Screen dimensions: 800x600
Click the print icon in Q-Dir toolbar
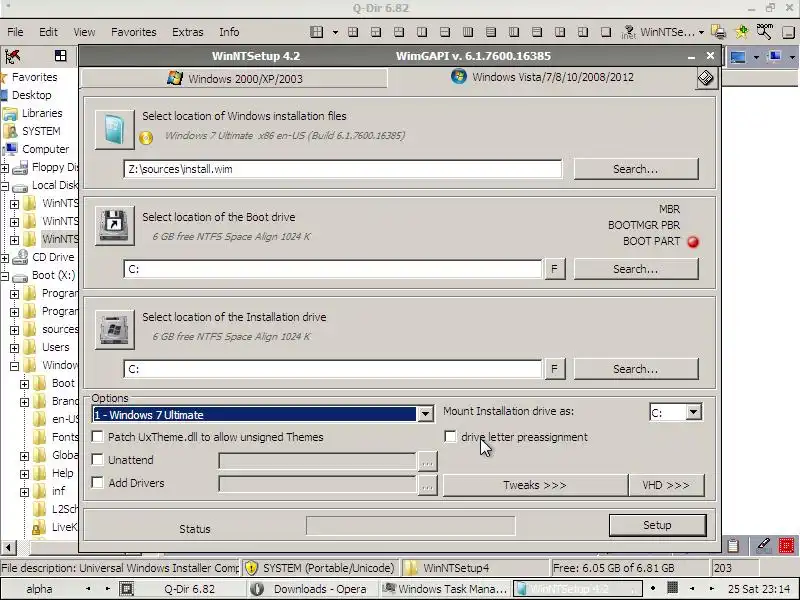[718, 32]
